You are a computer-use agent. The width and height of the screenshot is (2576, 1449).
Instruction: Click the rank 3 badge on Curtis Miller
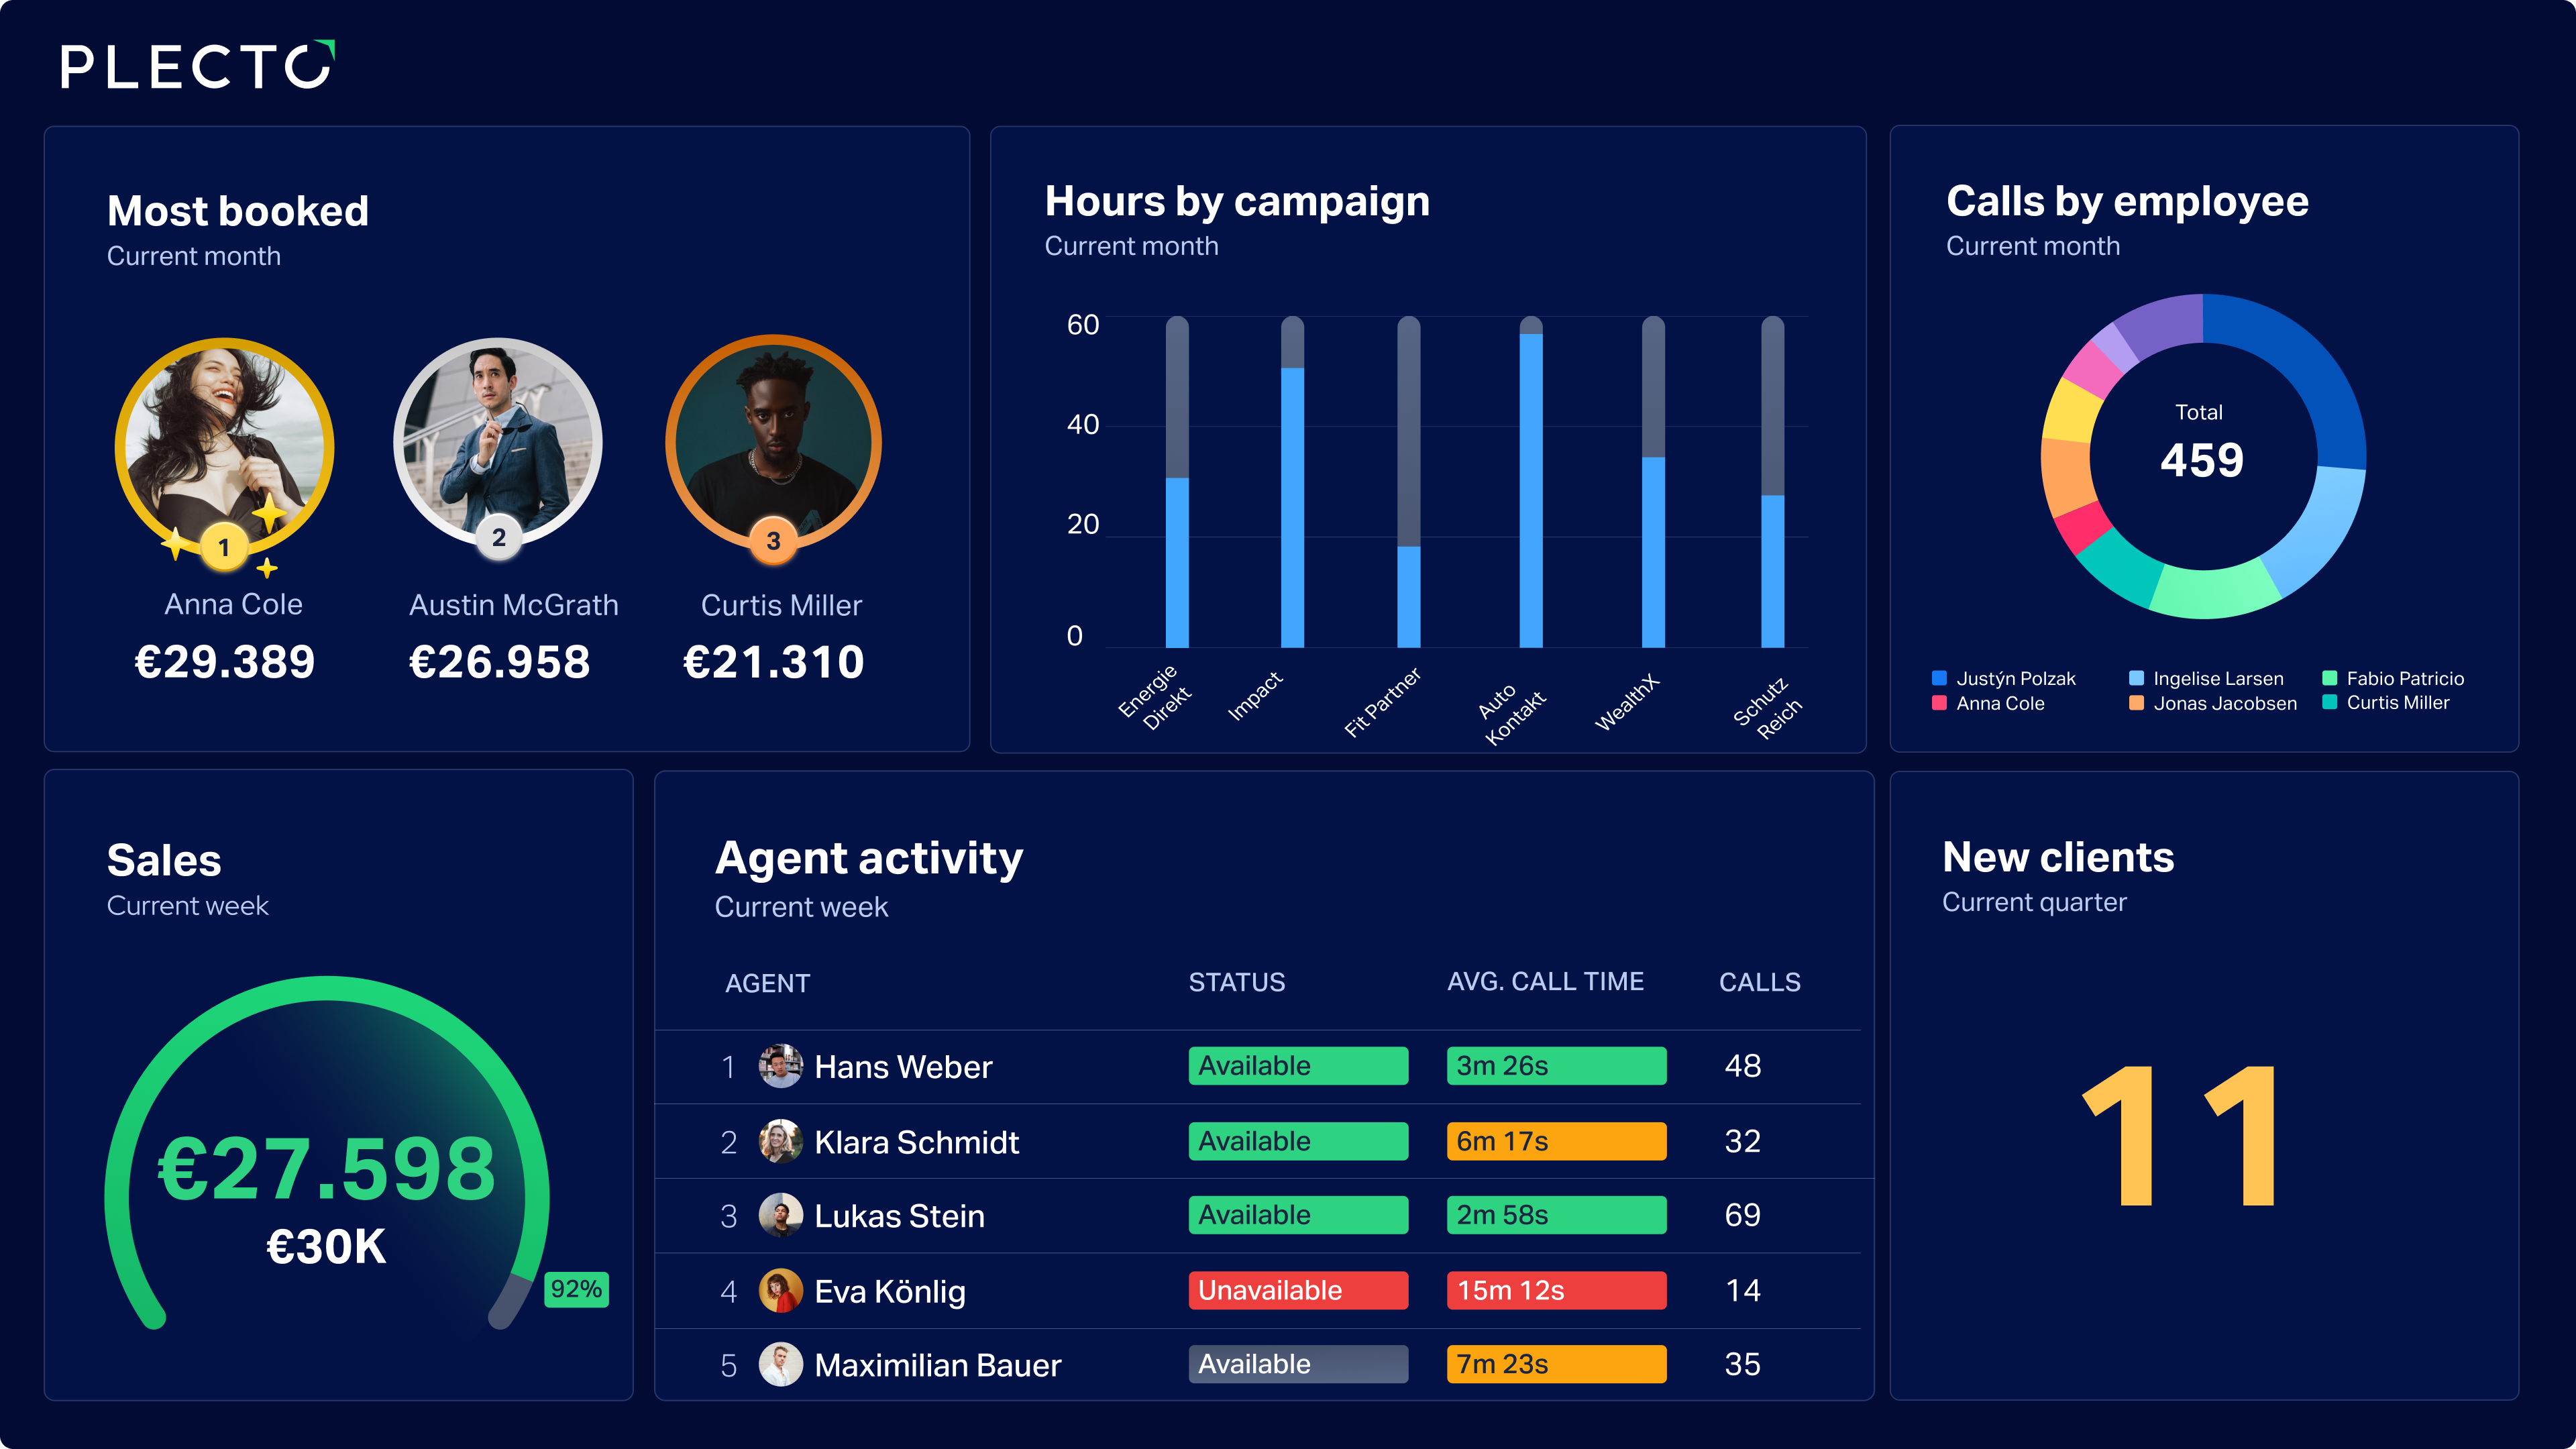(x=773, y=541)
